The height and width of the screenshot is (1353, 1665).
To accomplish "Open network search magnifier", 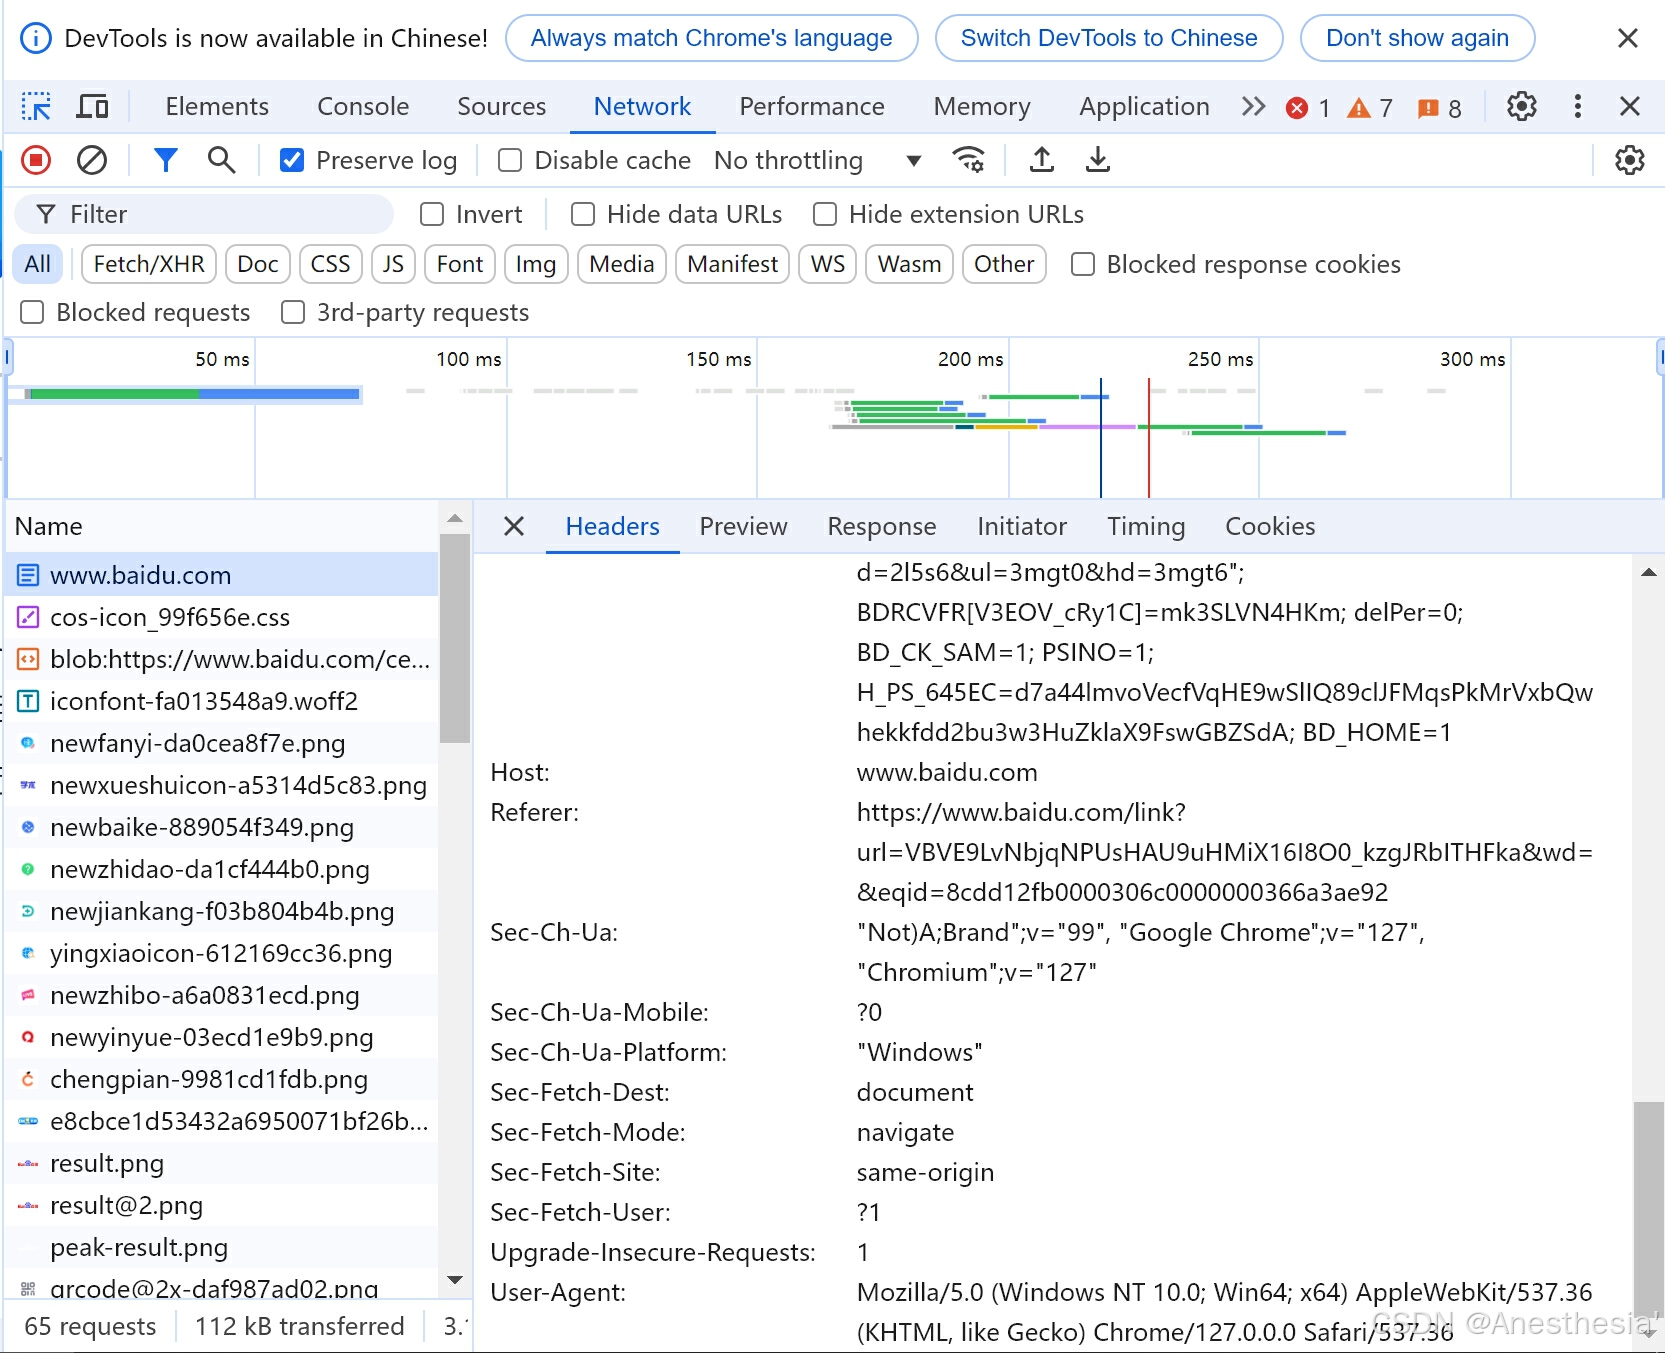I will pos(221,160).
